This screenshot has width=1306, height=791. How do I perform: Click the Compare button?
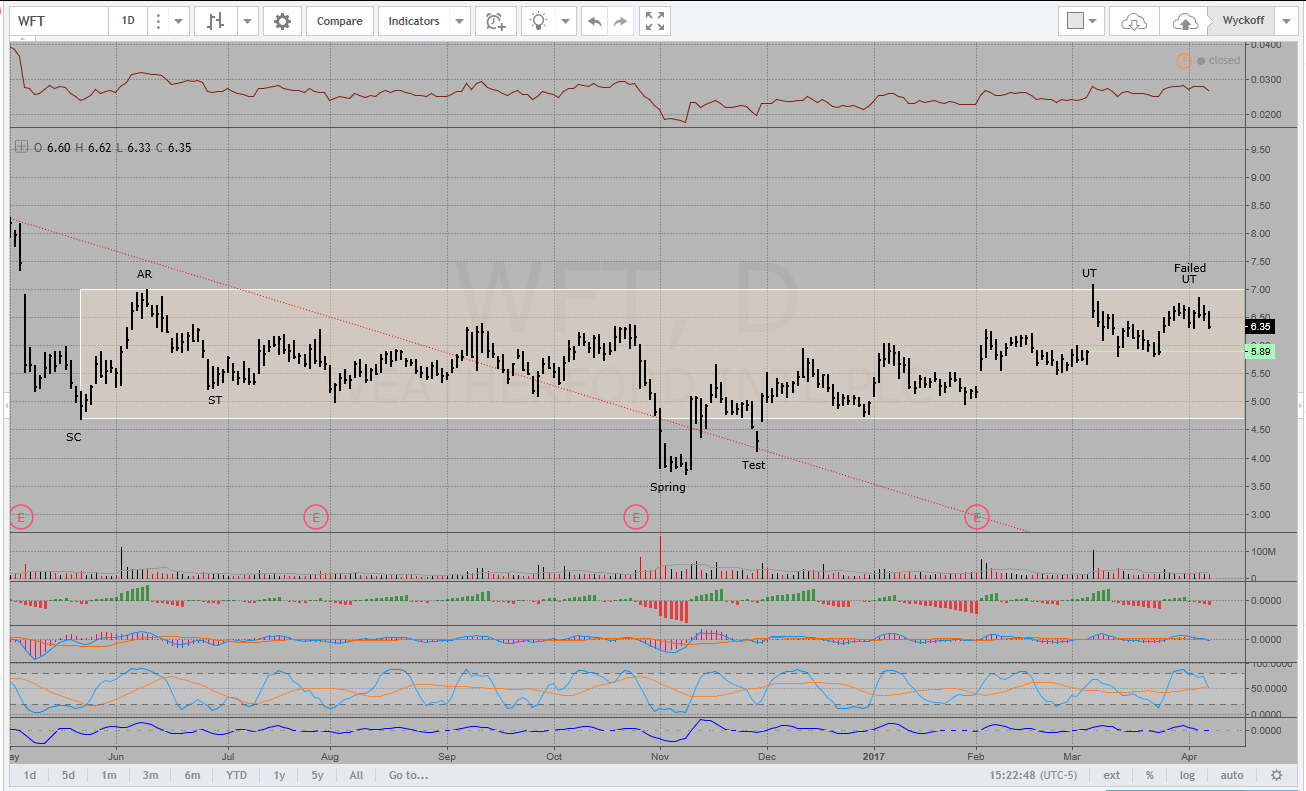pyautogui.click(x=340, y=21)
